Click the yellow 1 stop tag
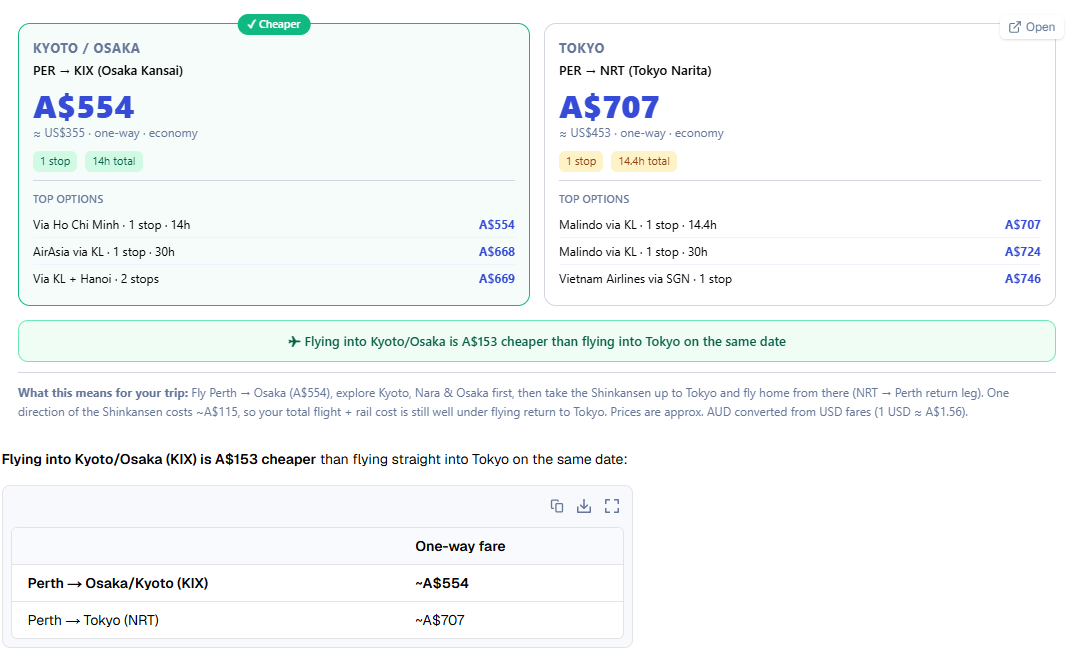The image size is (1075, 656). click(581, 161)
